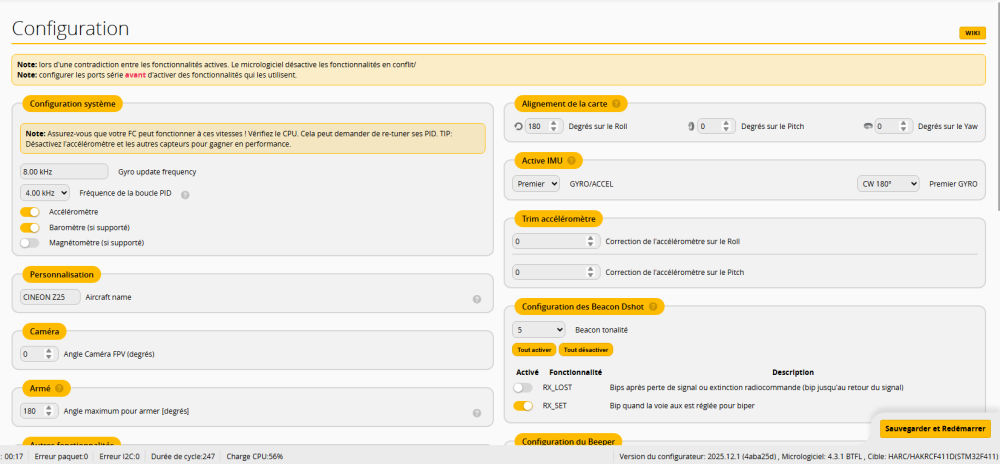
Task: Click help icon beside Alignement de la carte
Action: click(616, 103)
